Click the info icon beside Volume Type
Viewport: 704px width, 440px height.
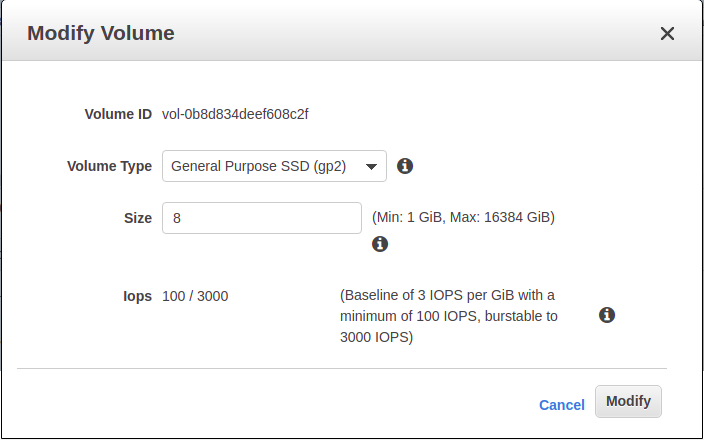[x=405, y=166]
